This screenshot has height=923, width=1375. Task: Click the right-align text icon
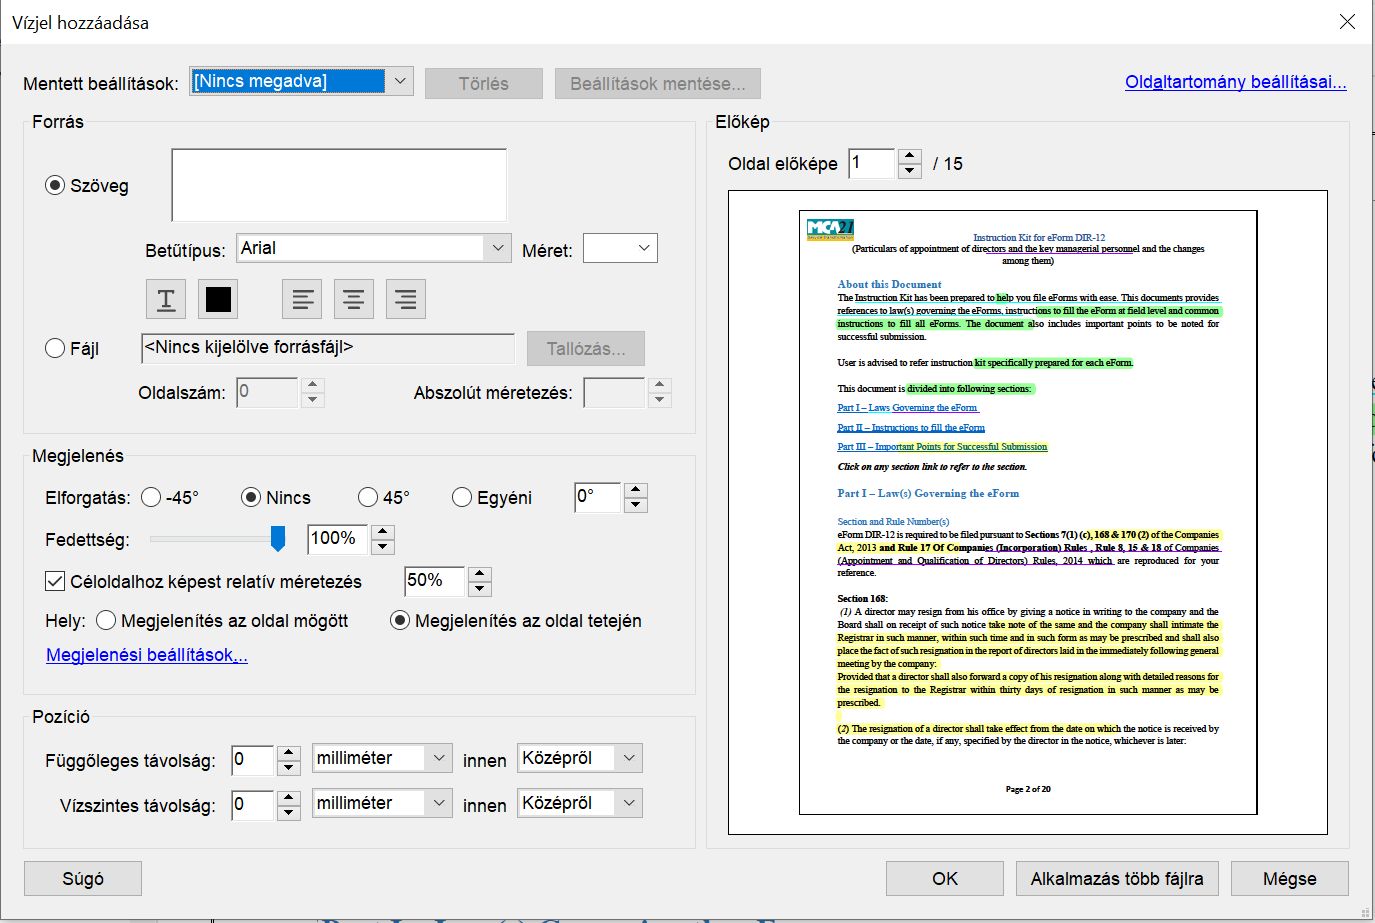tap(405, 299)
